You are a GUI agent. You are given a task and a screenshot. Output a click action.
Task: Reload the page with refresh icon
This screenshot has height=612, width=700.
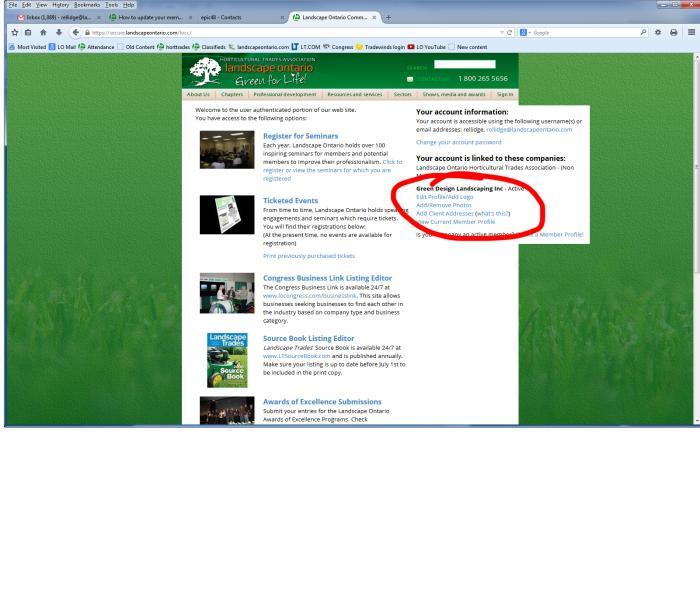point(511,32)
